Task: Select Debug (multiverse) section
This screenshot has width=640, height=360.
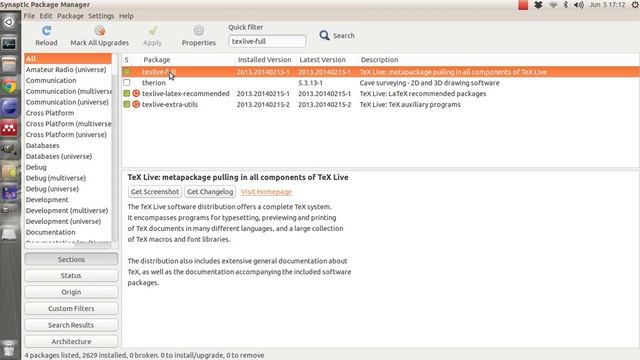Action: tap(68, 178)
